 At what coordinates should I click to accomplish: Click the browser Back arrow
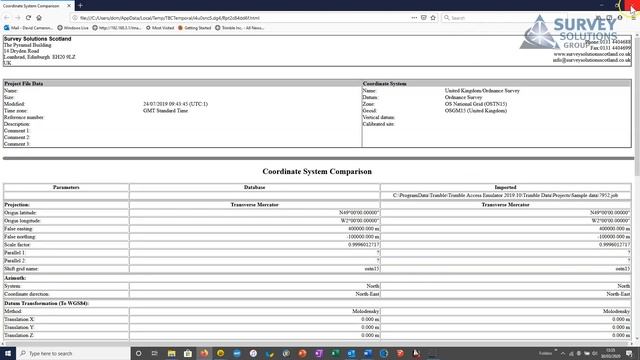tap(7, 18)
